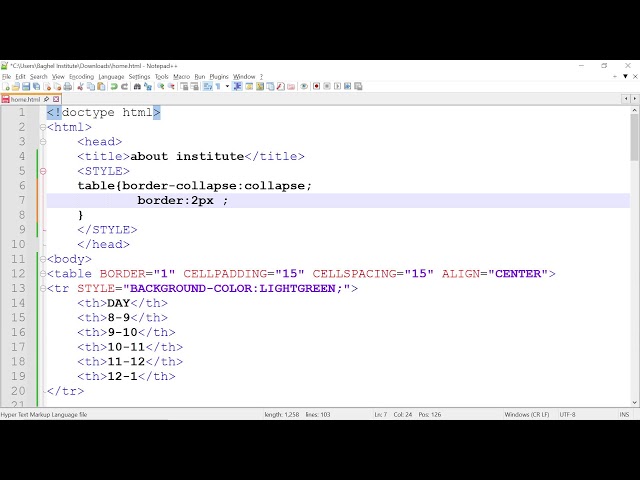Collapse the head fold on line 3

pos(43,142)
